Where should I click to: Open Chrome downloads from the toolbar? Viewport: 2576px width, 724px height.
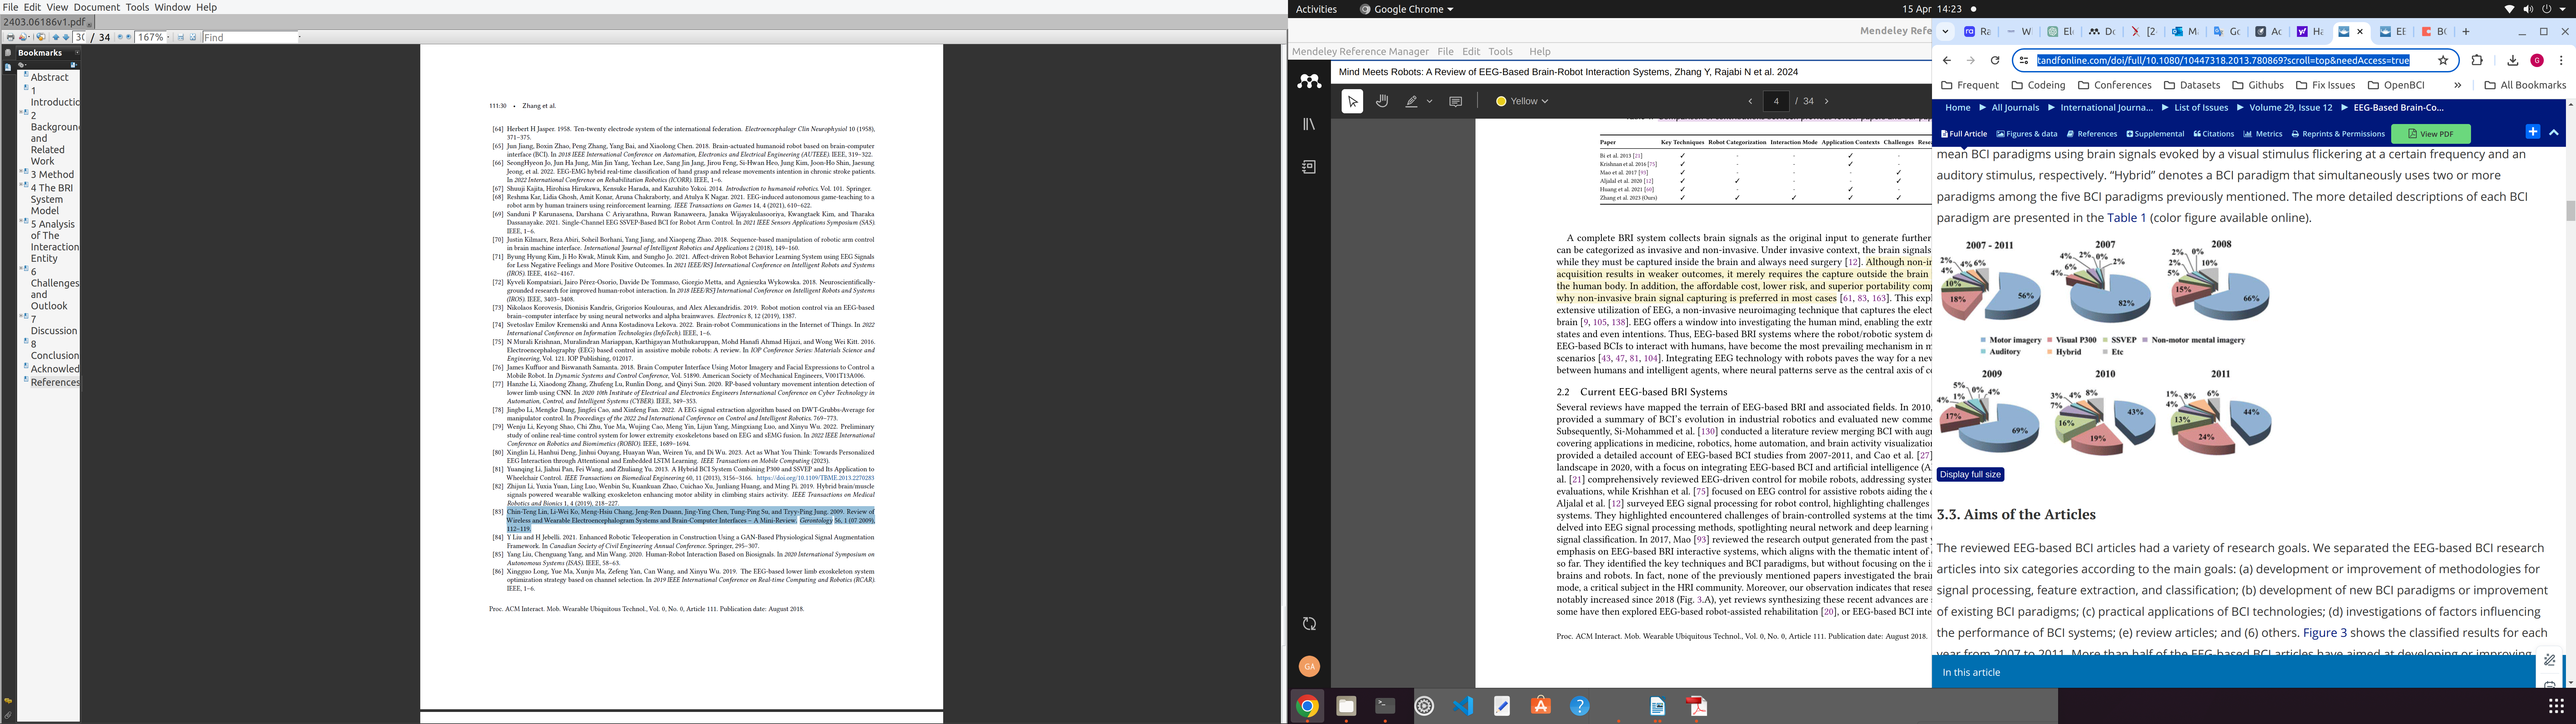tap(2513, 60)
